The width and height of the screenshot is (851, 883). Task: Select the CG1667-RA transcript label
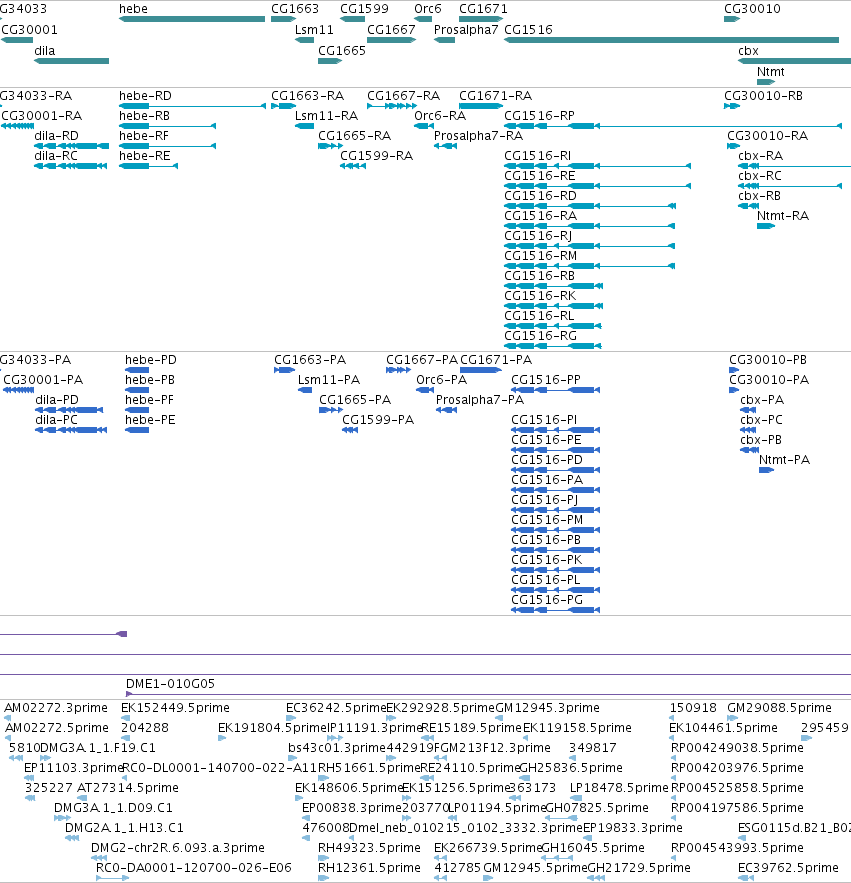pyautogui.click(x=404, y=96)
